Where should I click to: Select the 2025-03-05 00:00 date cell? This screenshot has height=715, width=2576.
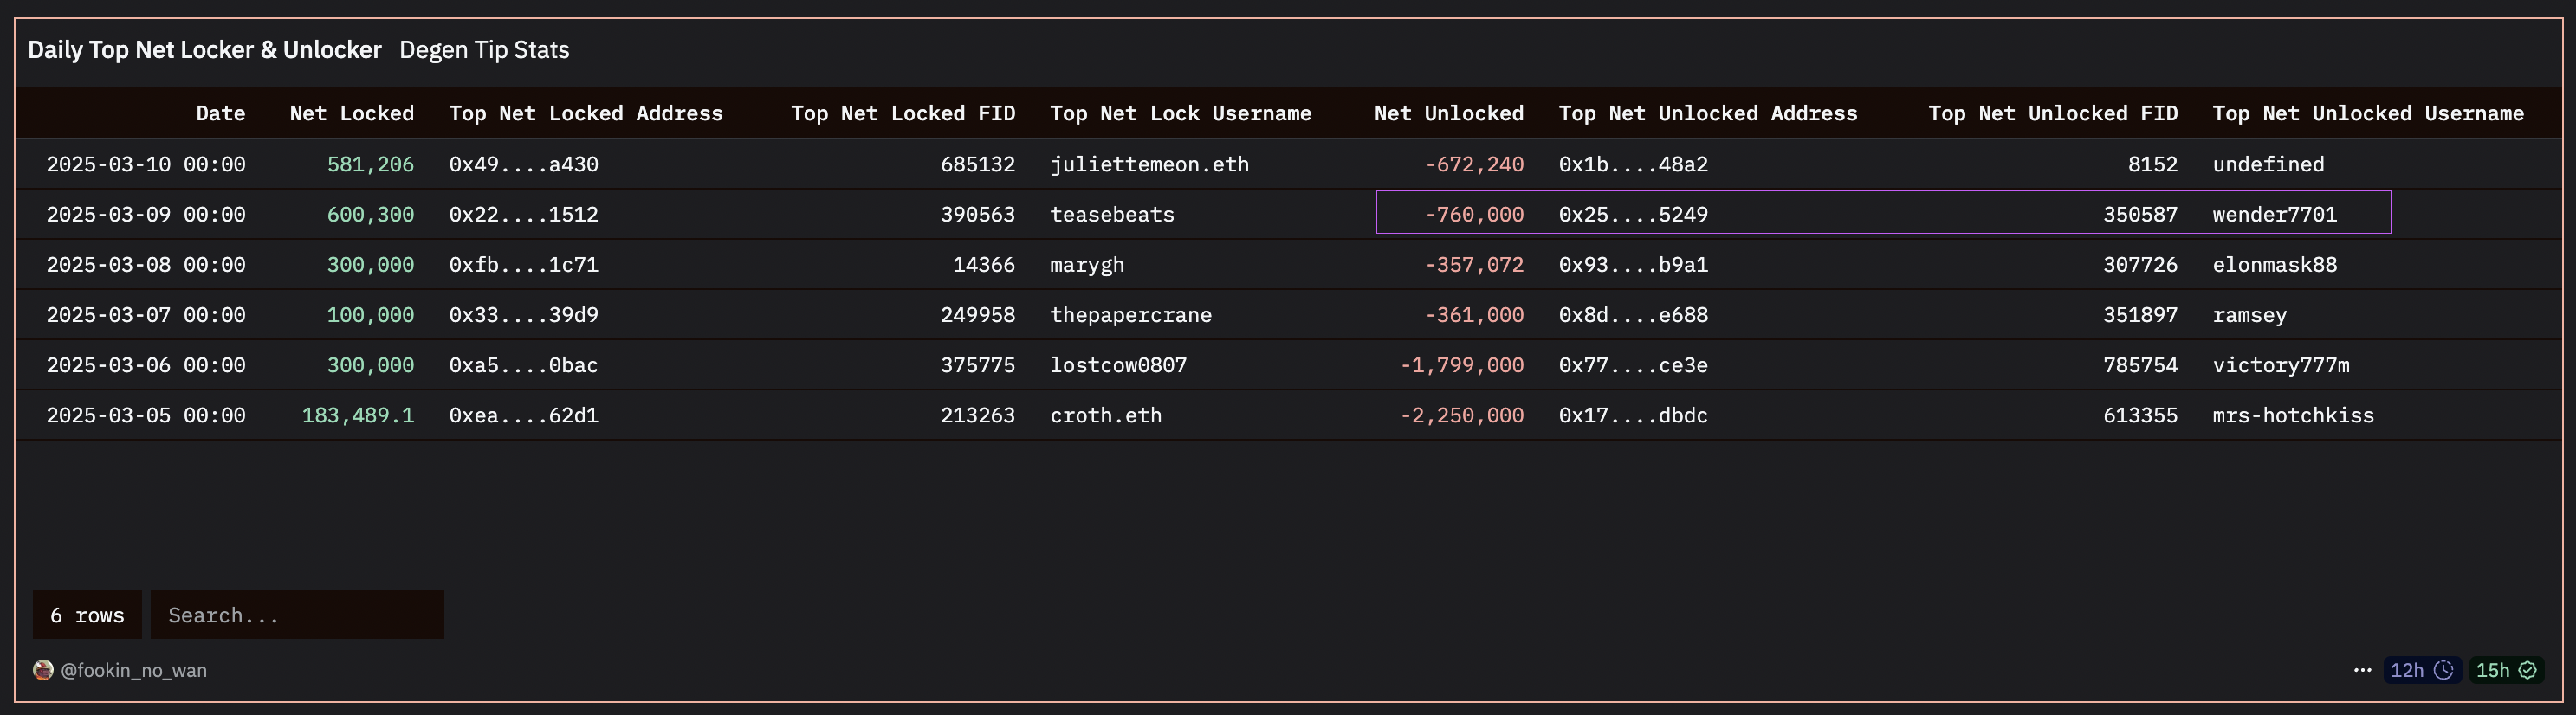[146, 415]
